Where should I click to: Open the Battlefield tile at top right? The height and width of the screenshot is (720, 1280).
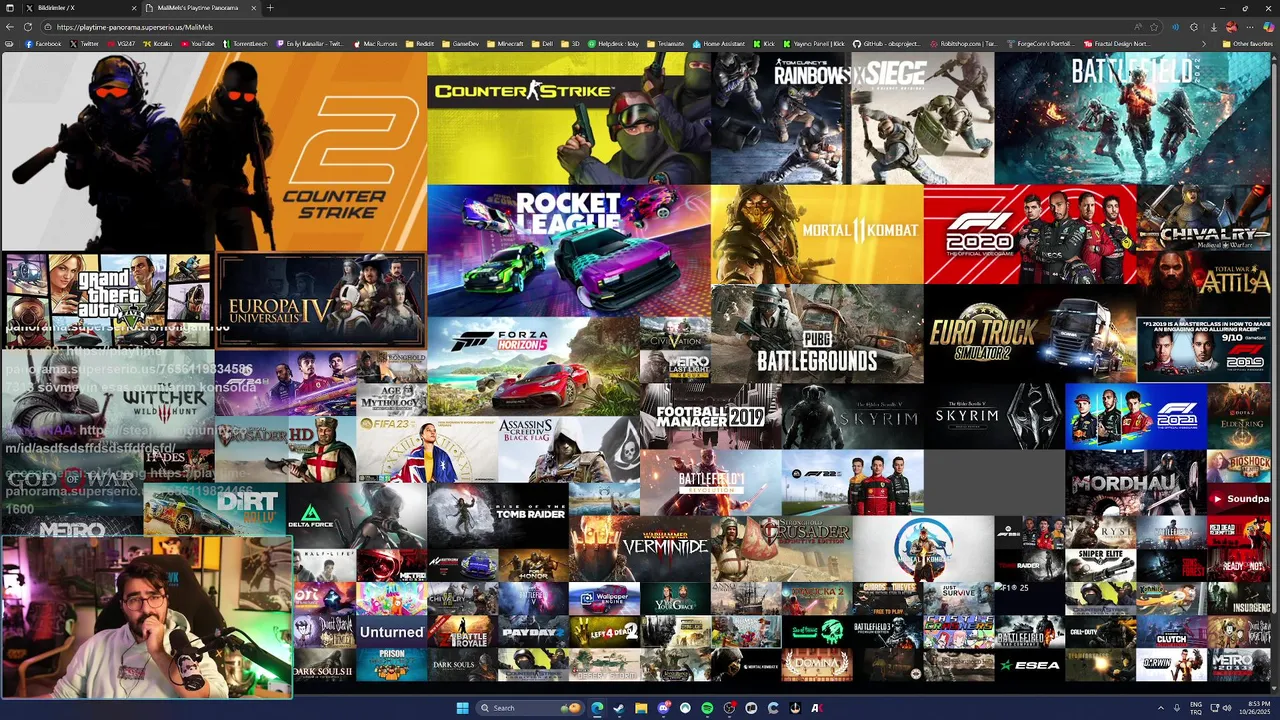[x=1135, y=118]
